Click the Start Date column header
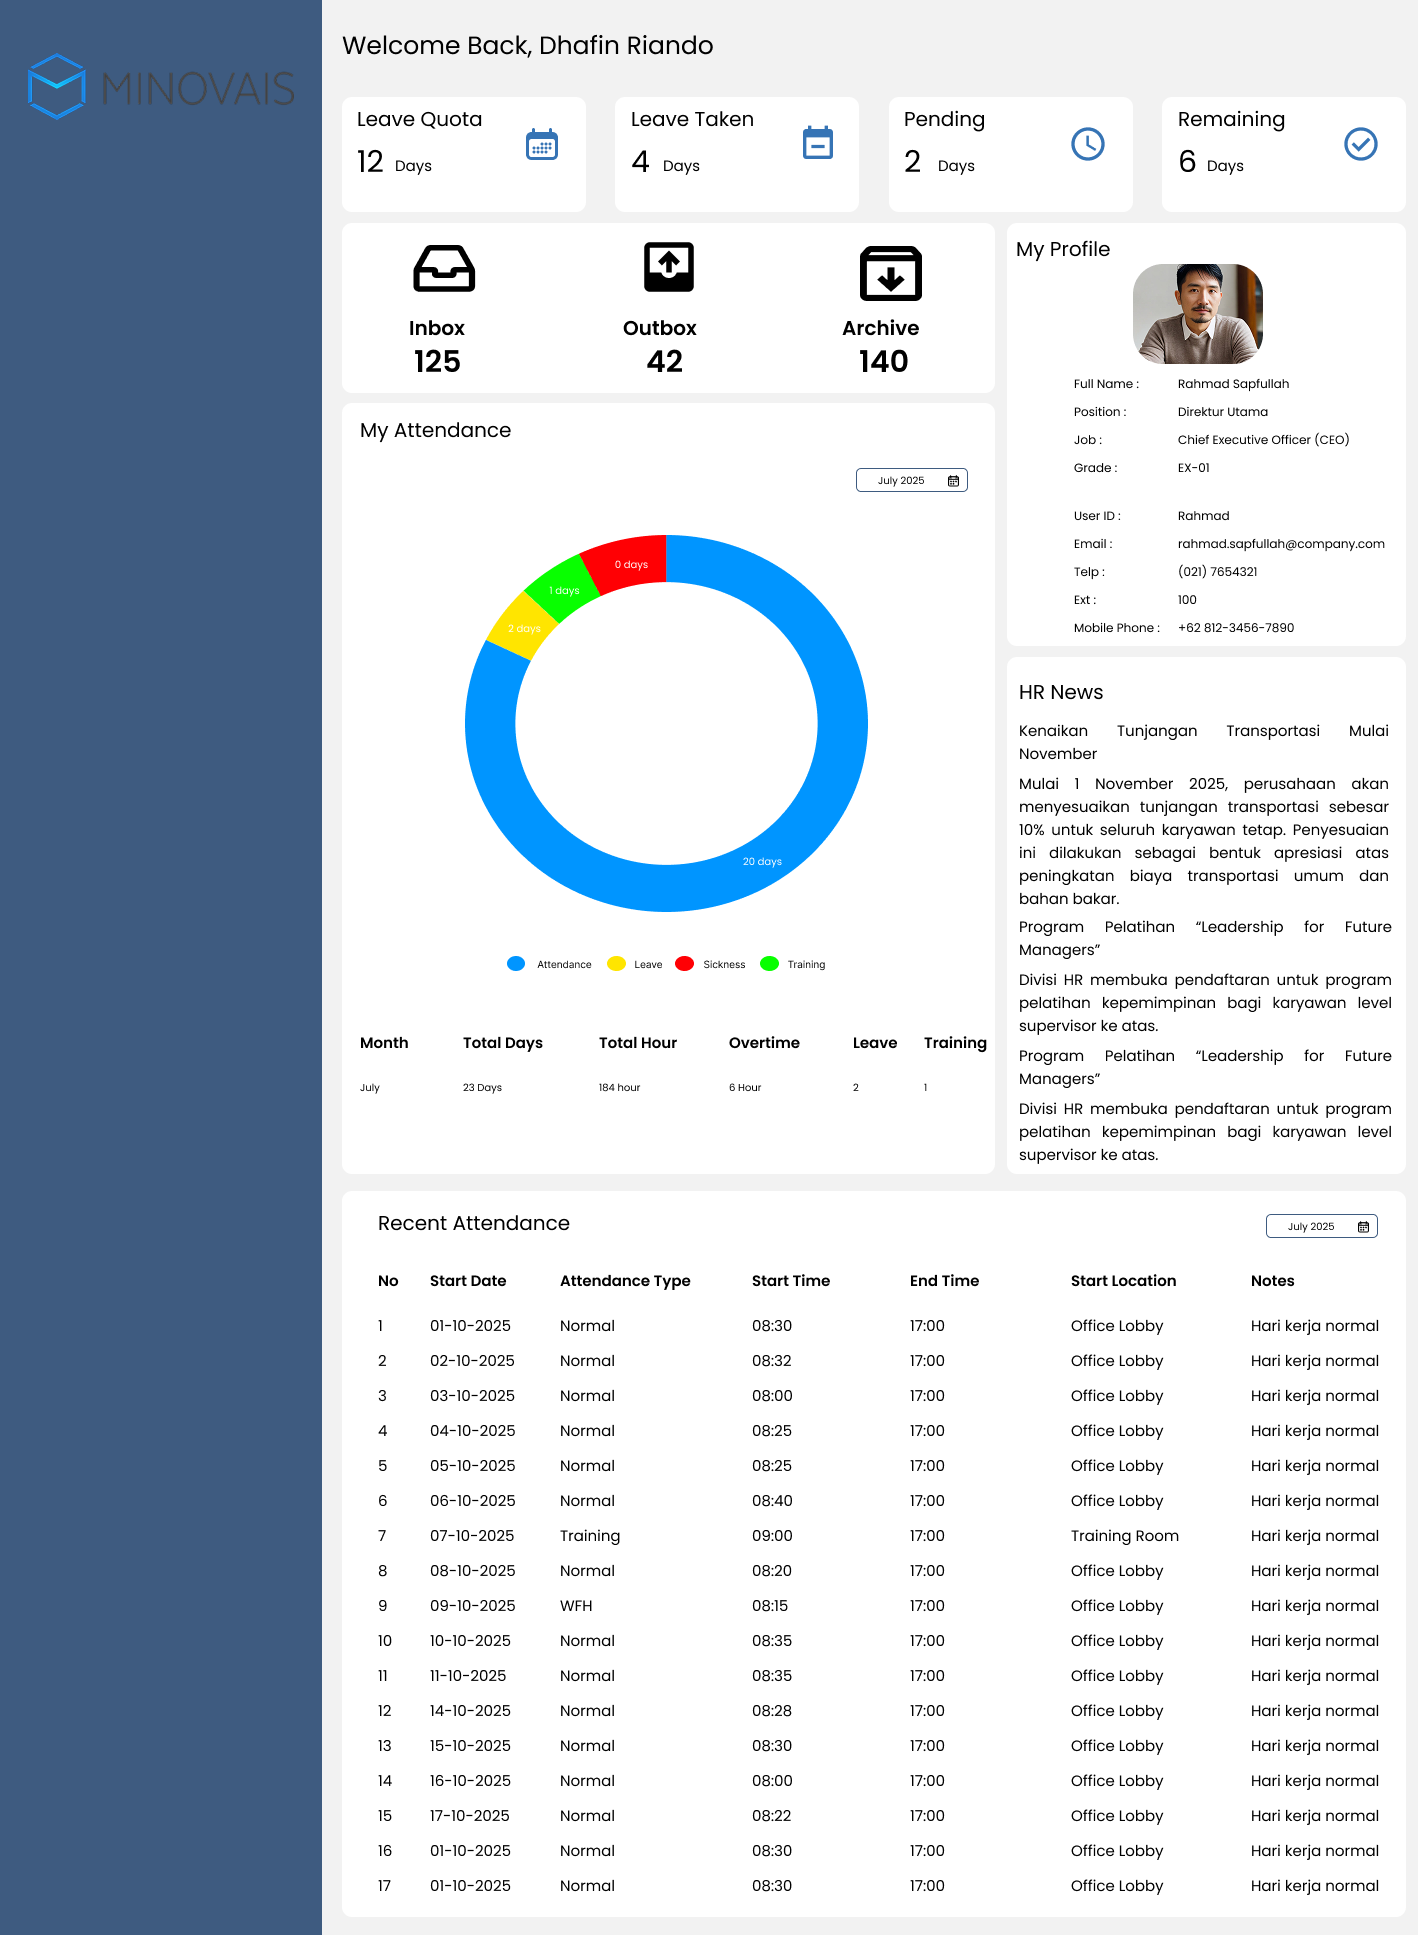This screenshot has height=1935, width=1418. click(x=468, y=1281)
